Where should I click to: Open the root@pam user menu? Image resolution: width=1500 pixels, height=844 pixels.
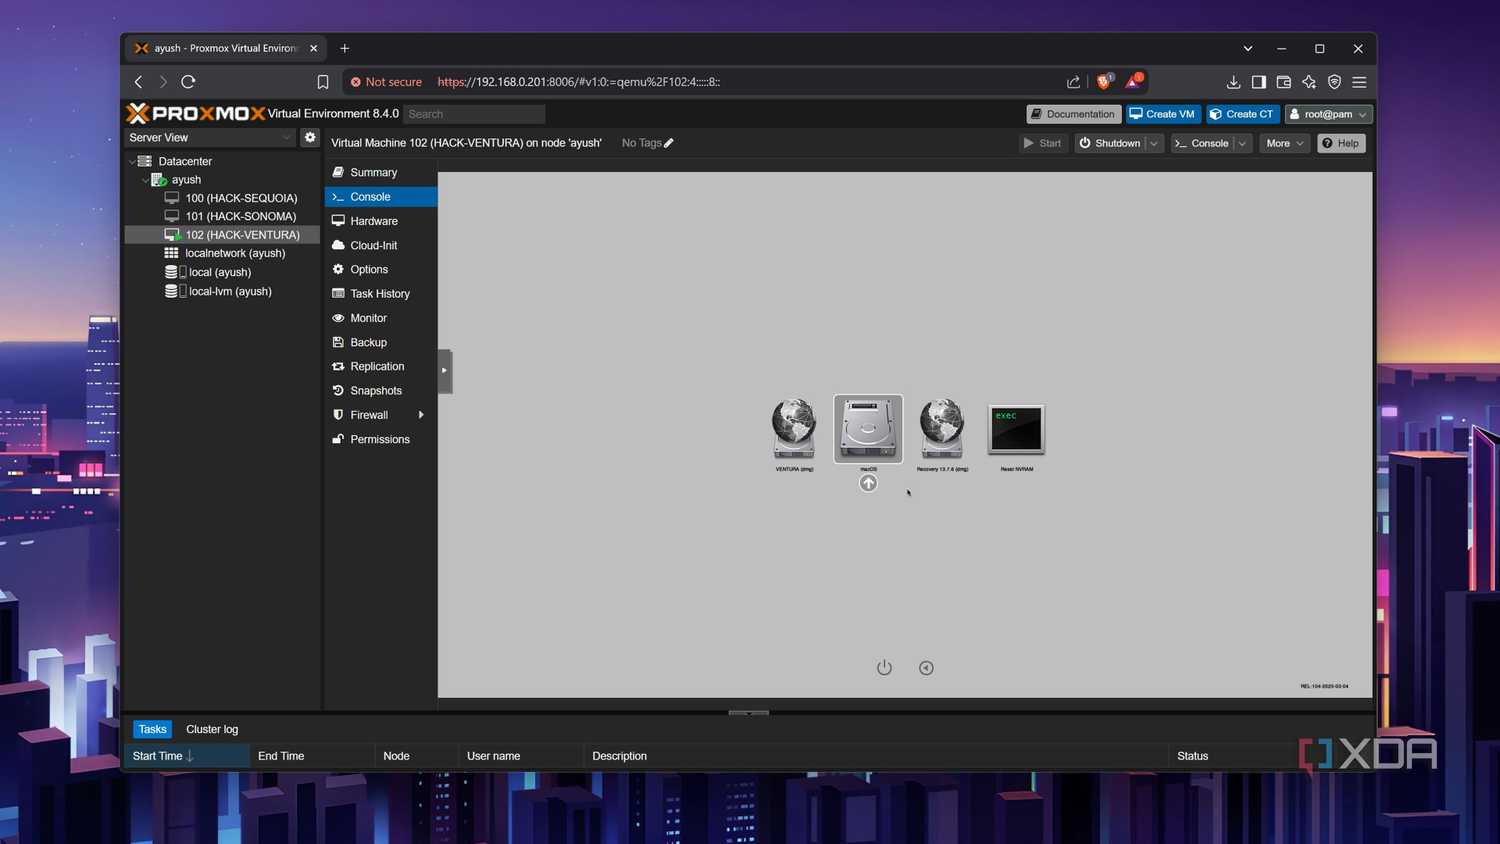tap(1328, 114)
